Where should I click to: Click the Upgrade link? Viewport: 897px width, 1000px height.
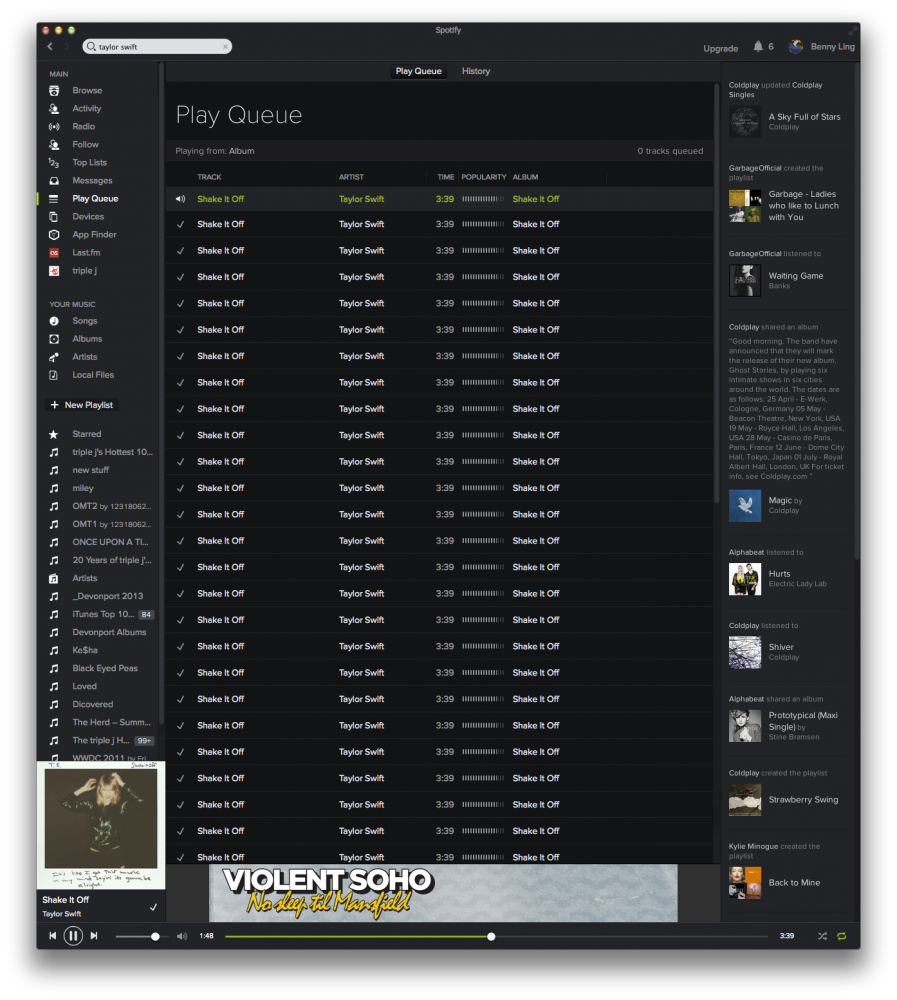(720, 48)
